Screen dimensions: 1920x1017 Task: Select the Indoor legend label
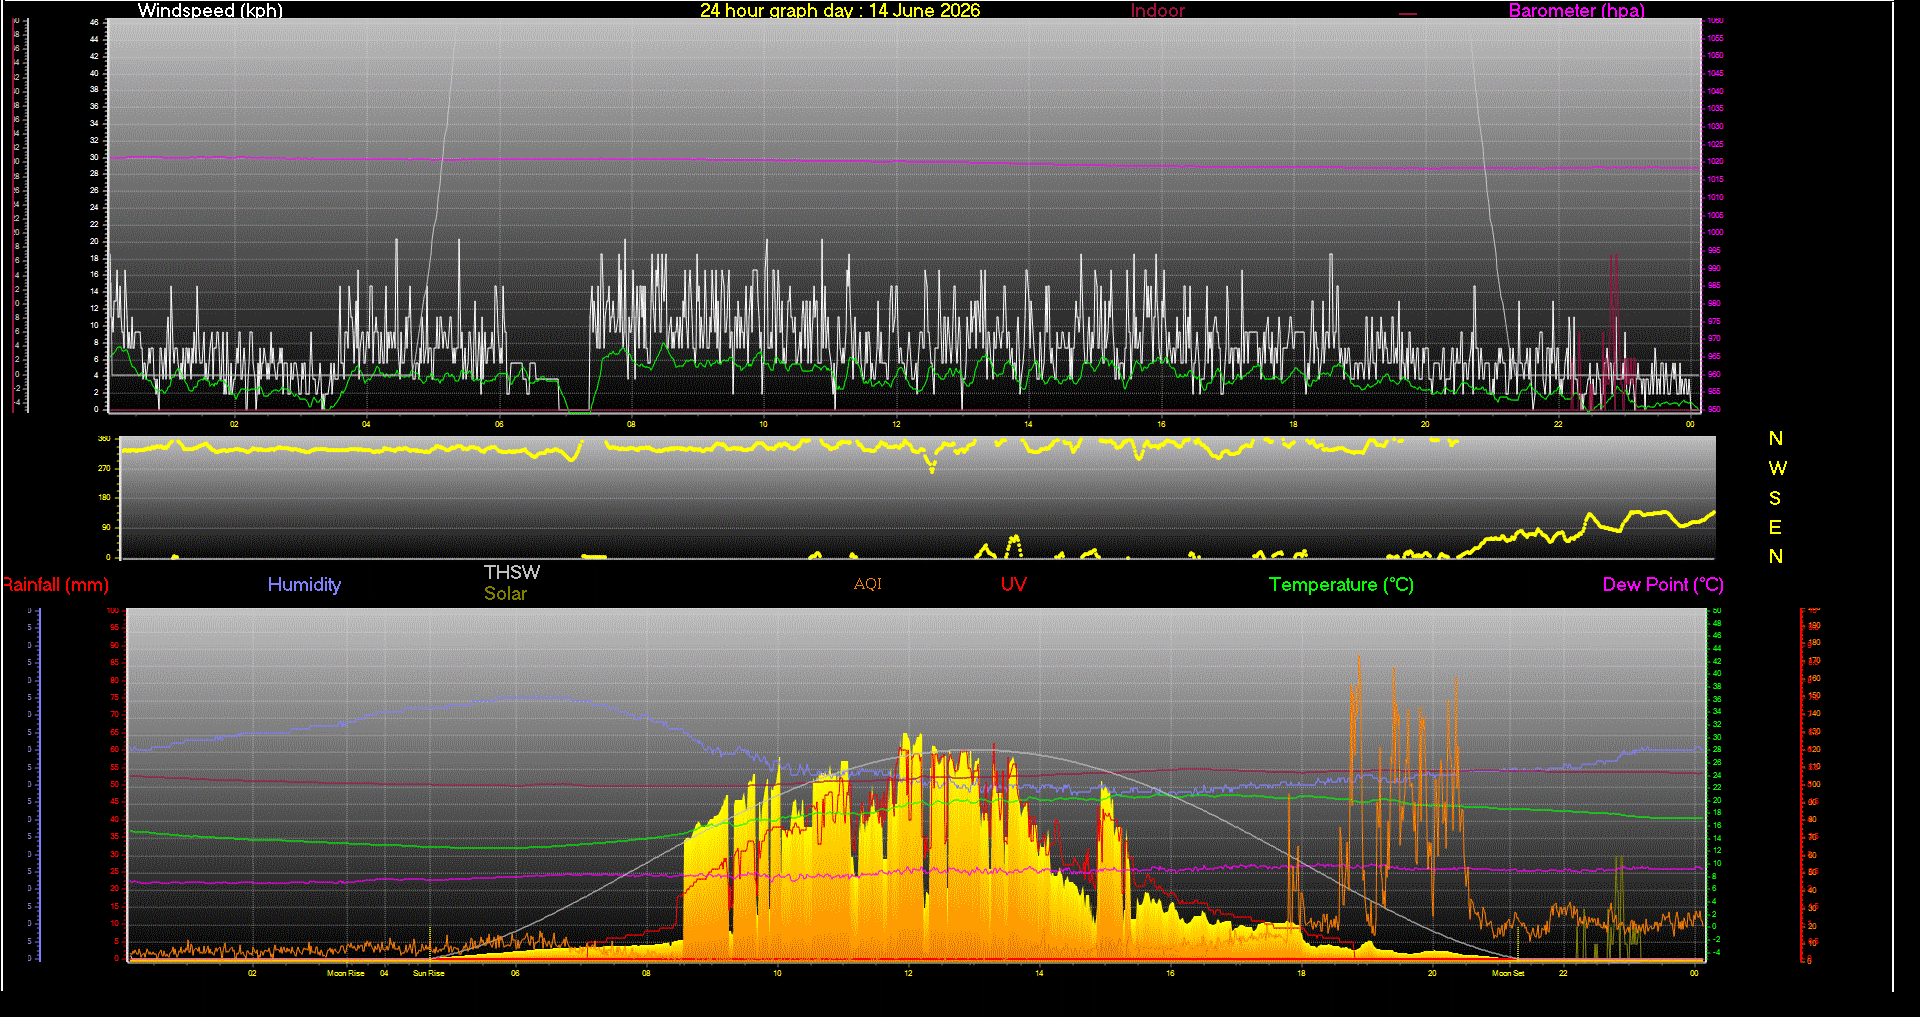point(1158,10)
